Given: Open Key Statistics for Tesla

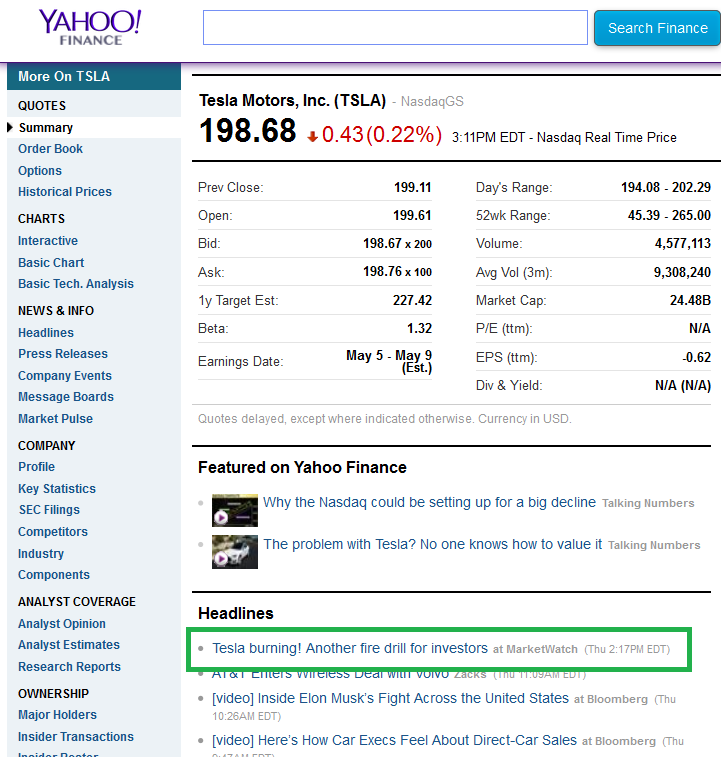Looking at the screenshot, I should [x=56, y=489].
